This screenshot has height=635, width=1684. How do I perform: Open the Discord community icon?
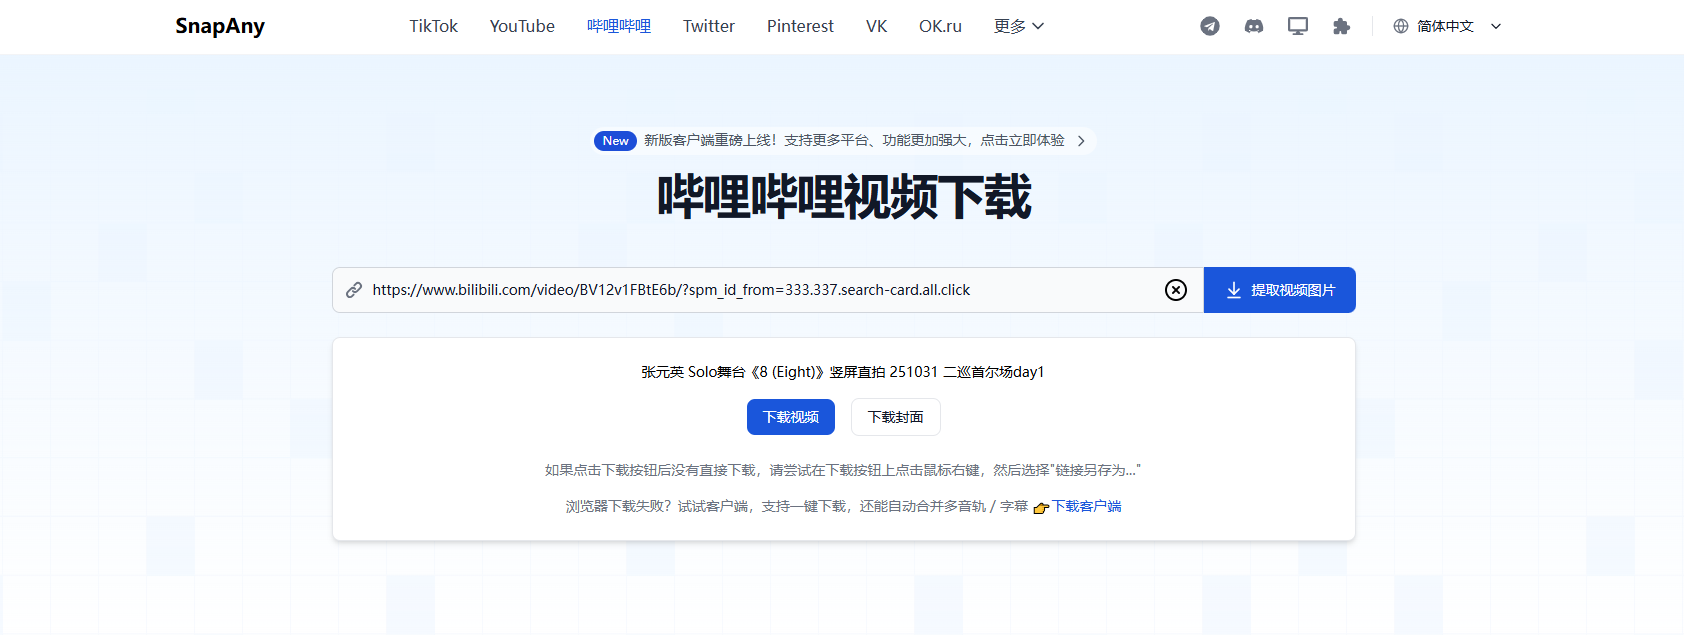[x=1254, y=26]
